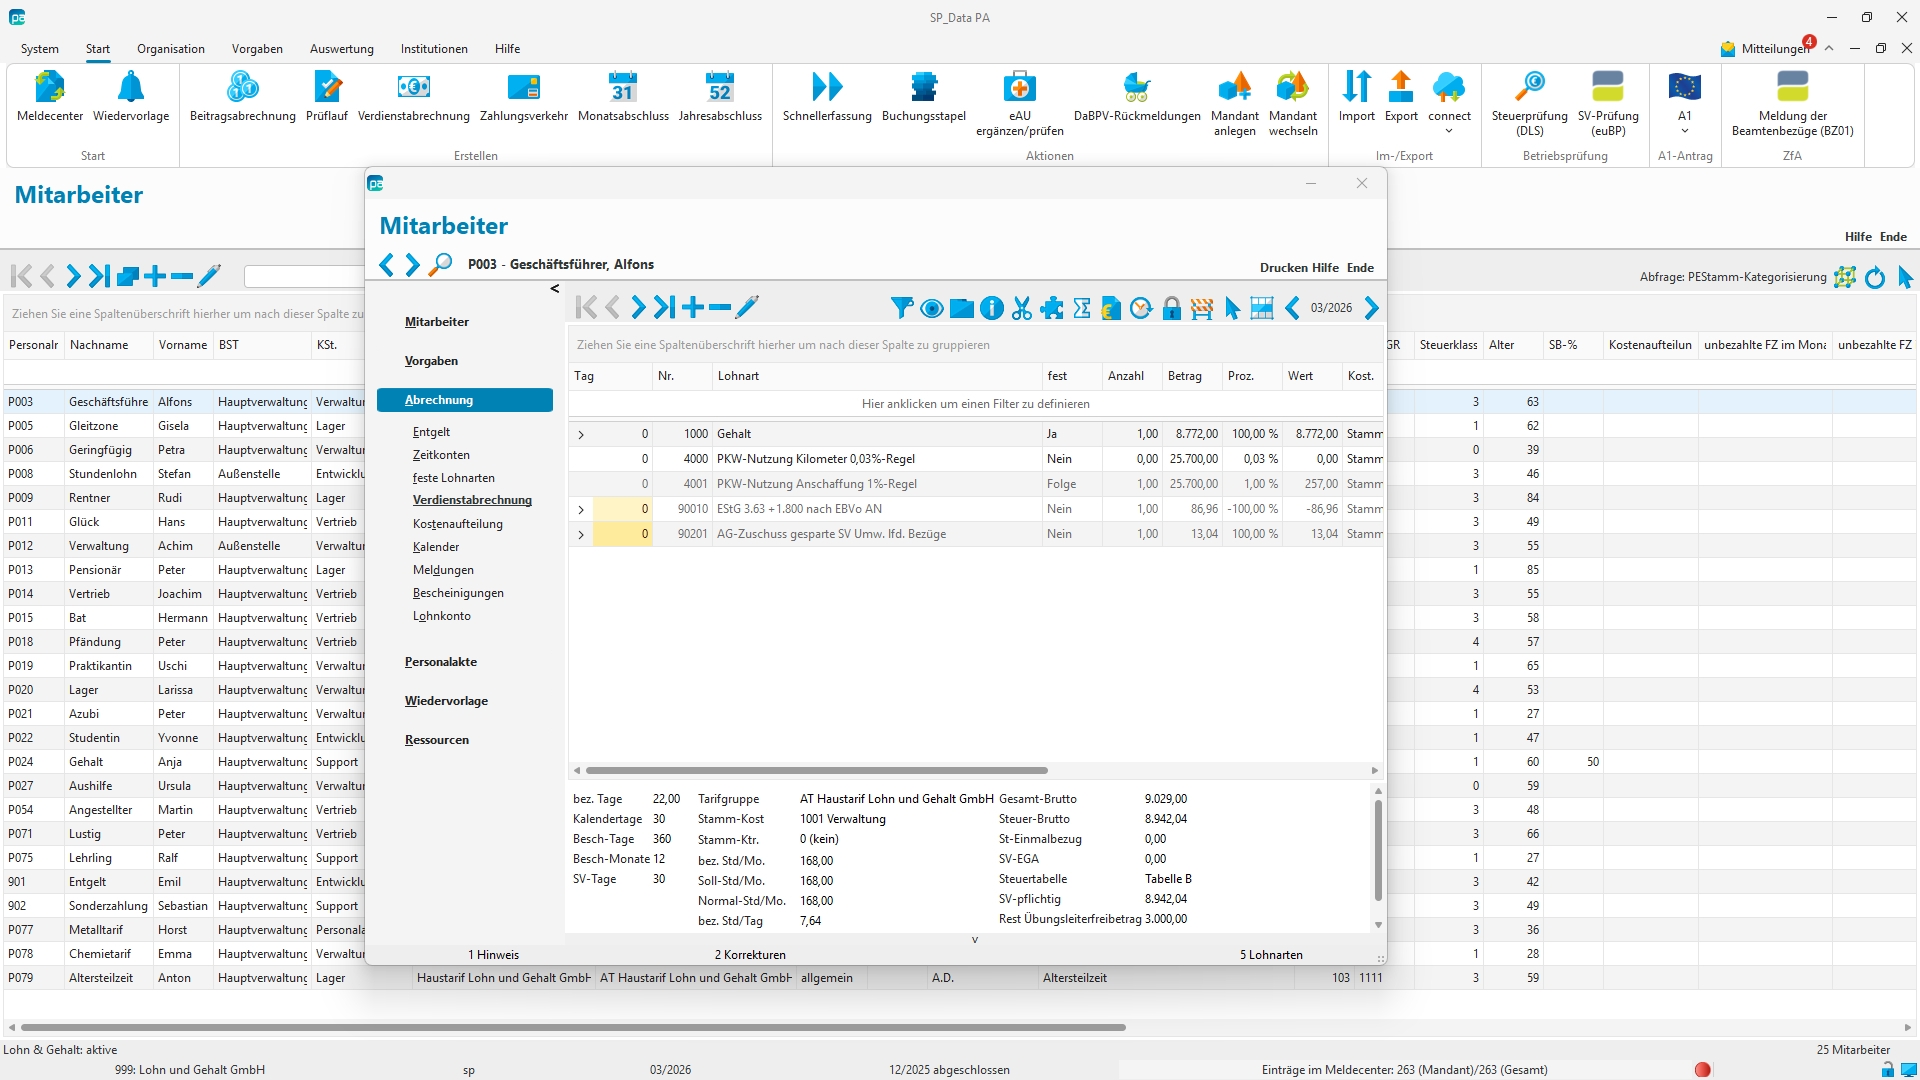Expand the 1000 Gehalt row
The width and height of the screenshot is (1920, 1080).
tap(581, 435)
